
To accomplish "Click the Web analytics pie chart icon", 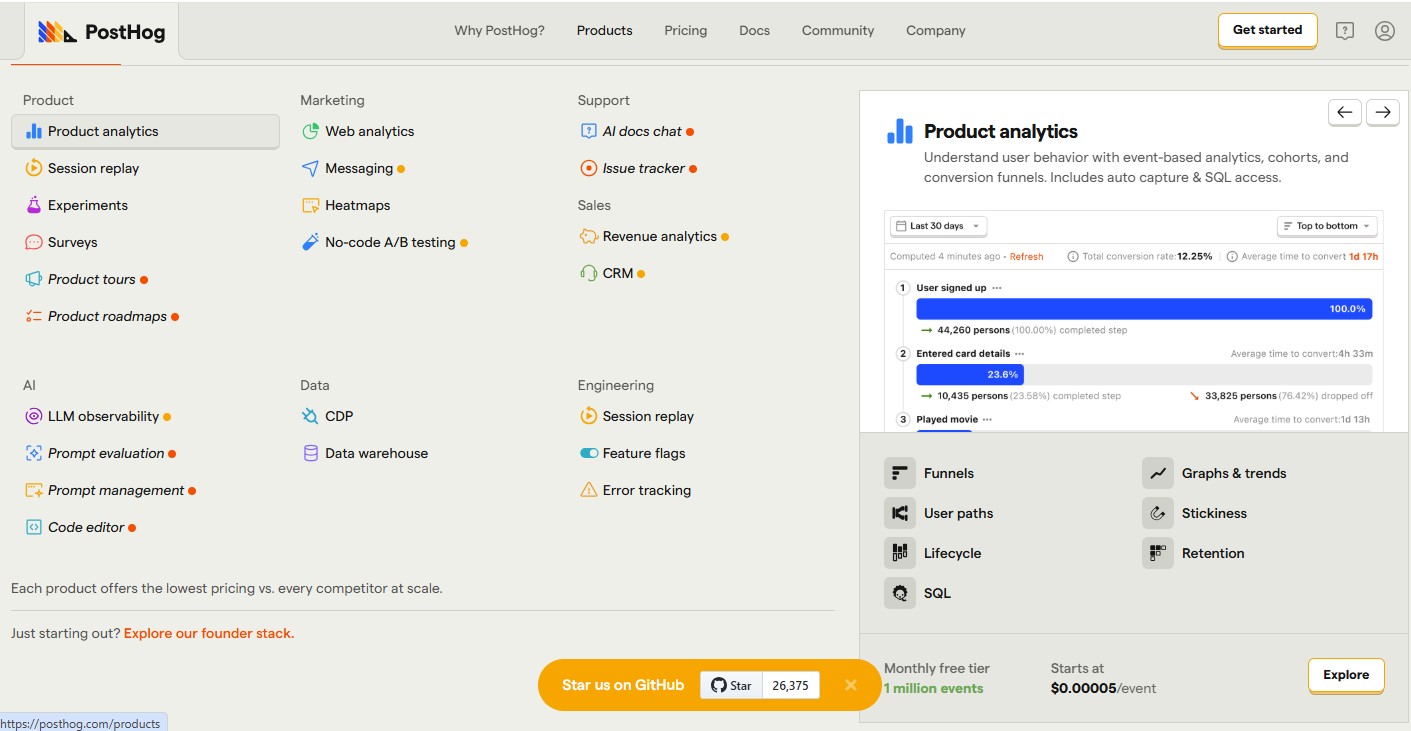I will tap(311, 131).
